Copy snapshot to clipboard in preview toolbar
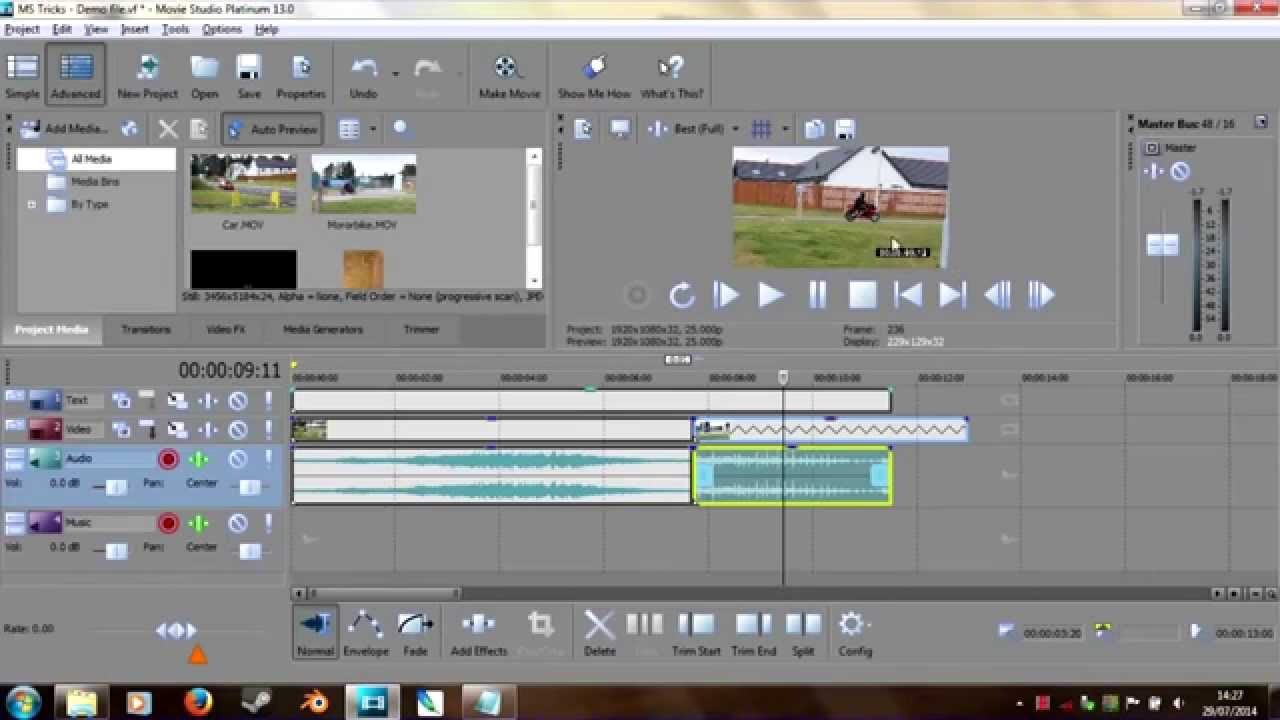 [815, 129]
